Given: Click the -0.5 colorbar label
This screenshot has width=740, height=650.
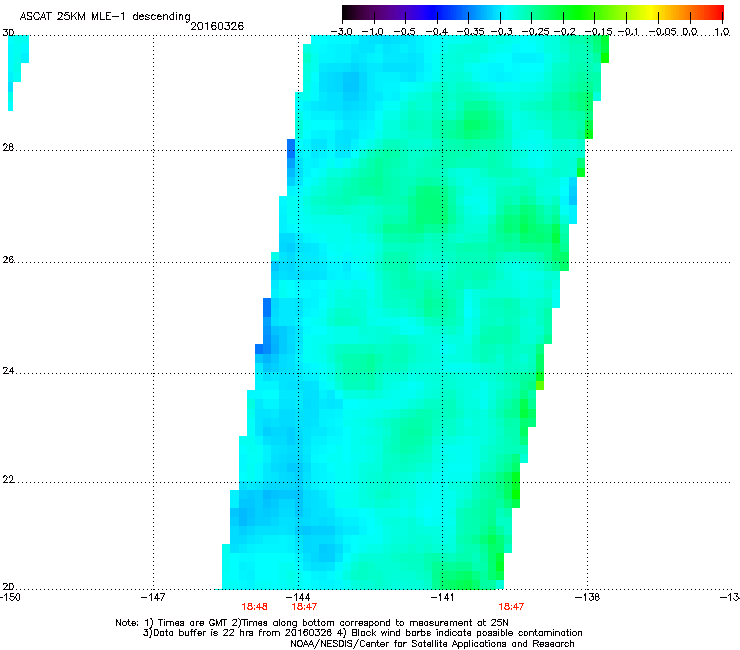Looking at the screenshot, I should (x=404, y=32).
